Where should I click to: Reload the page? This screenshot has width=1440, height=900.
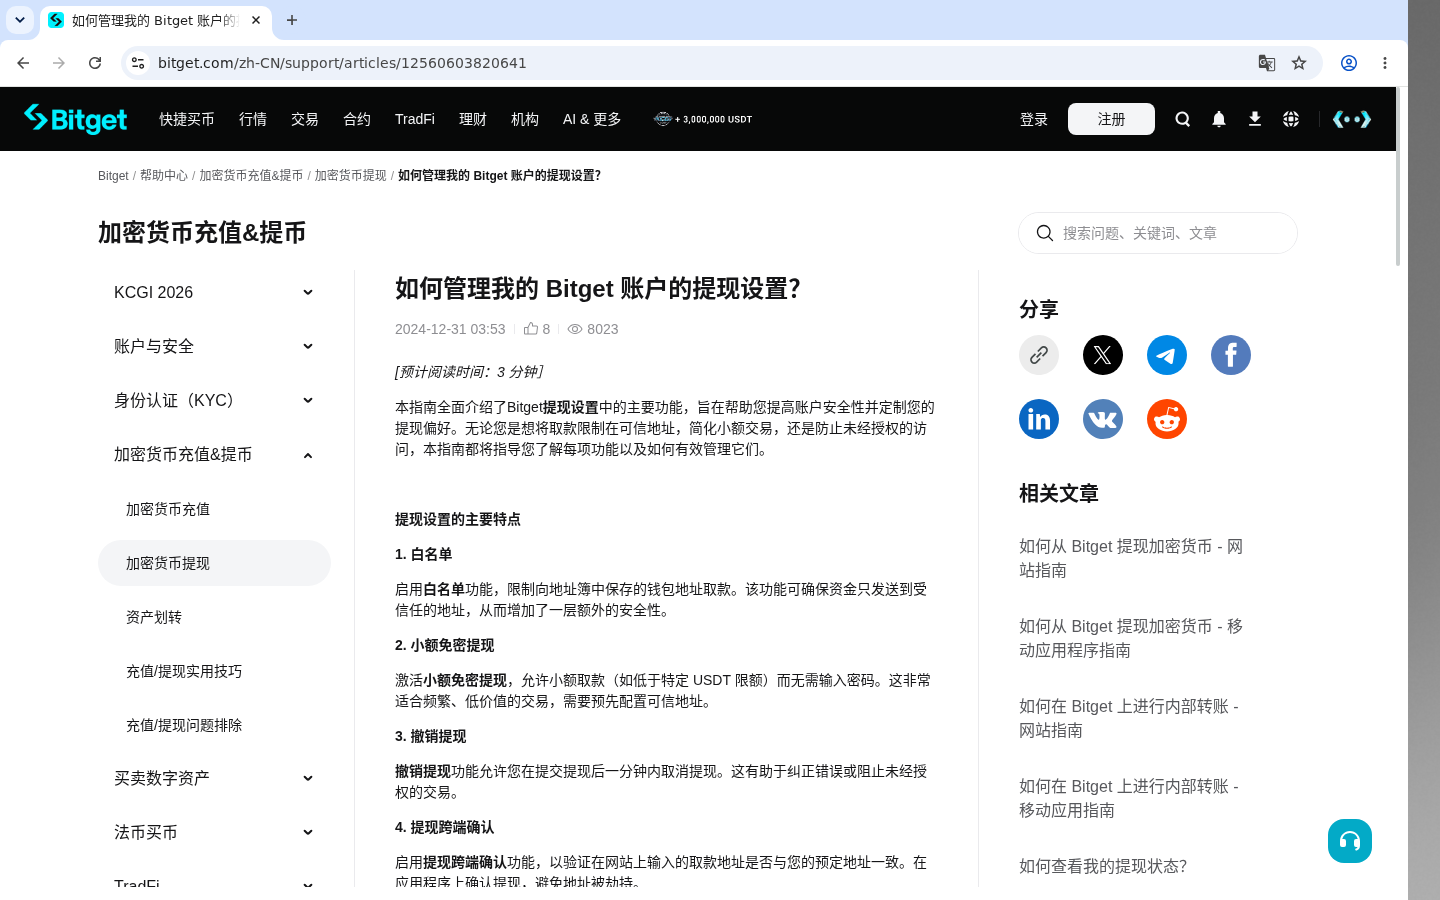point(95,63)
